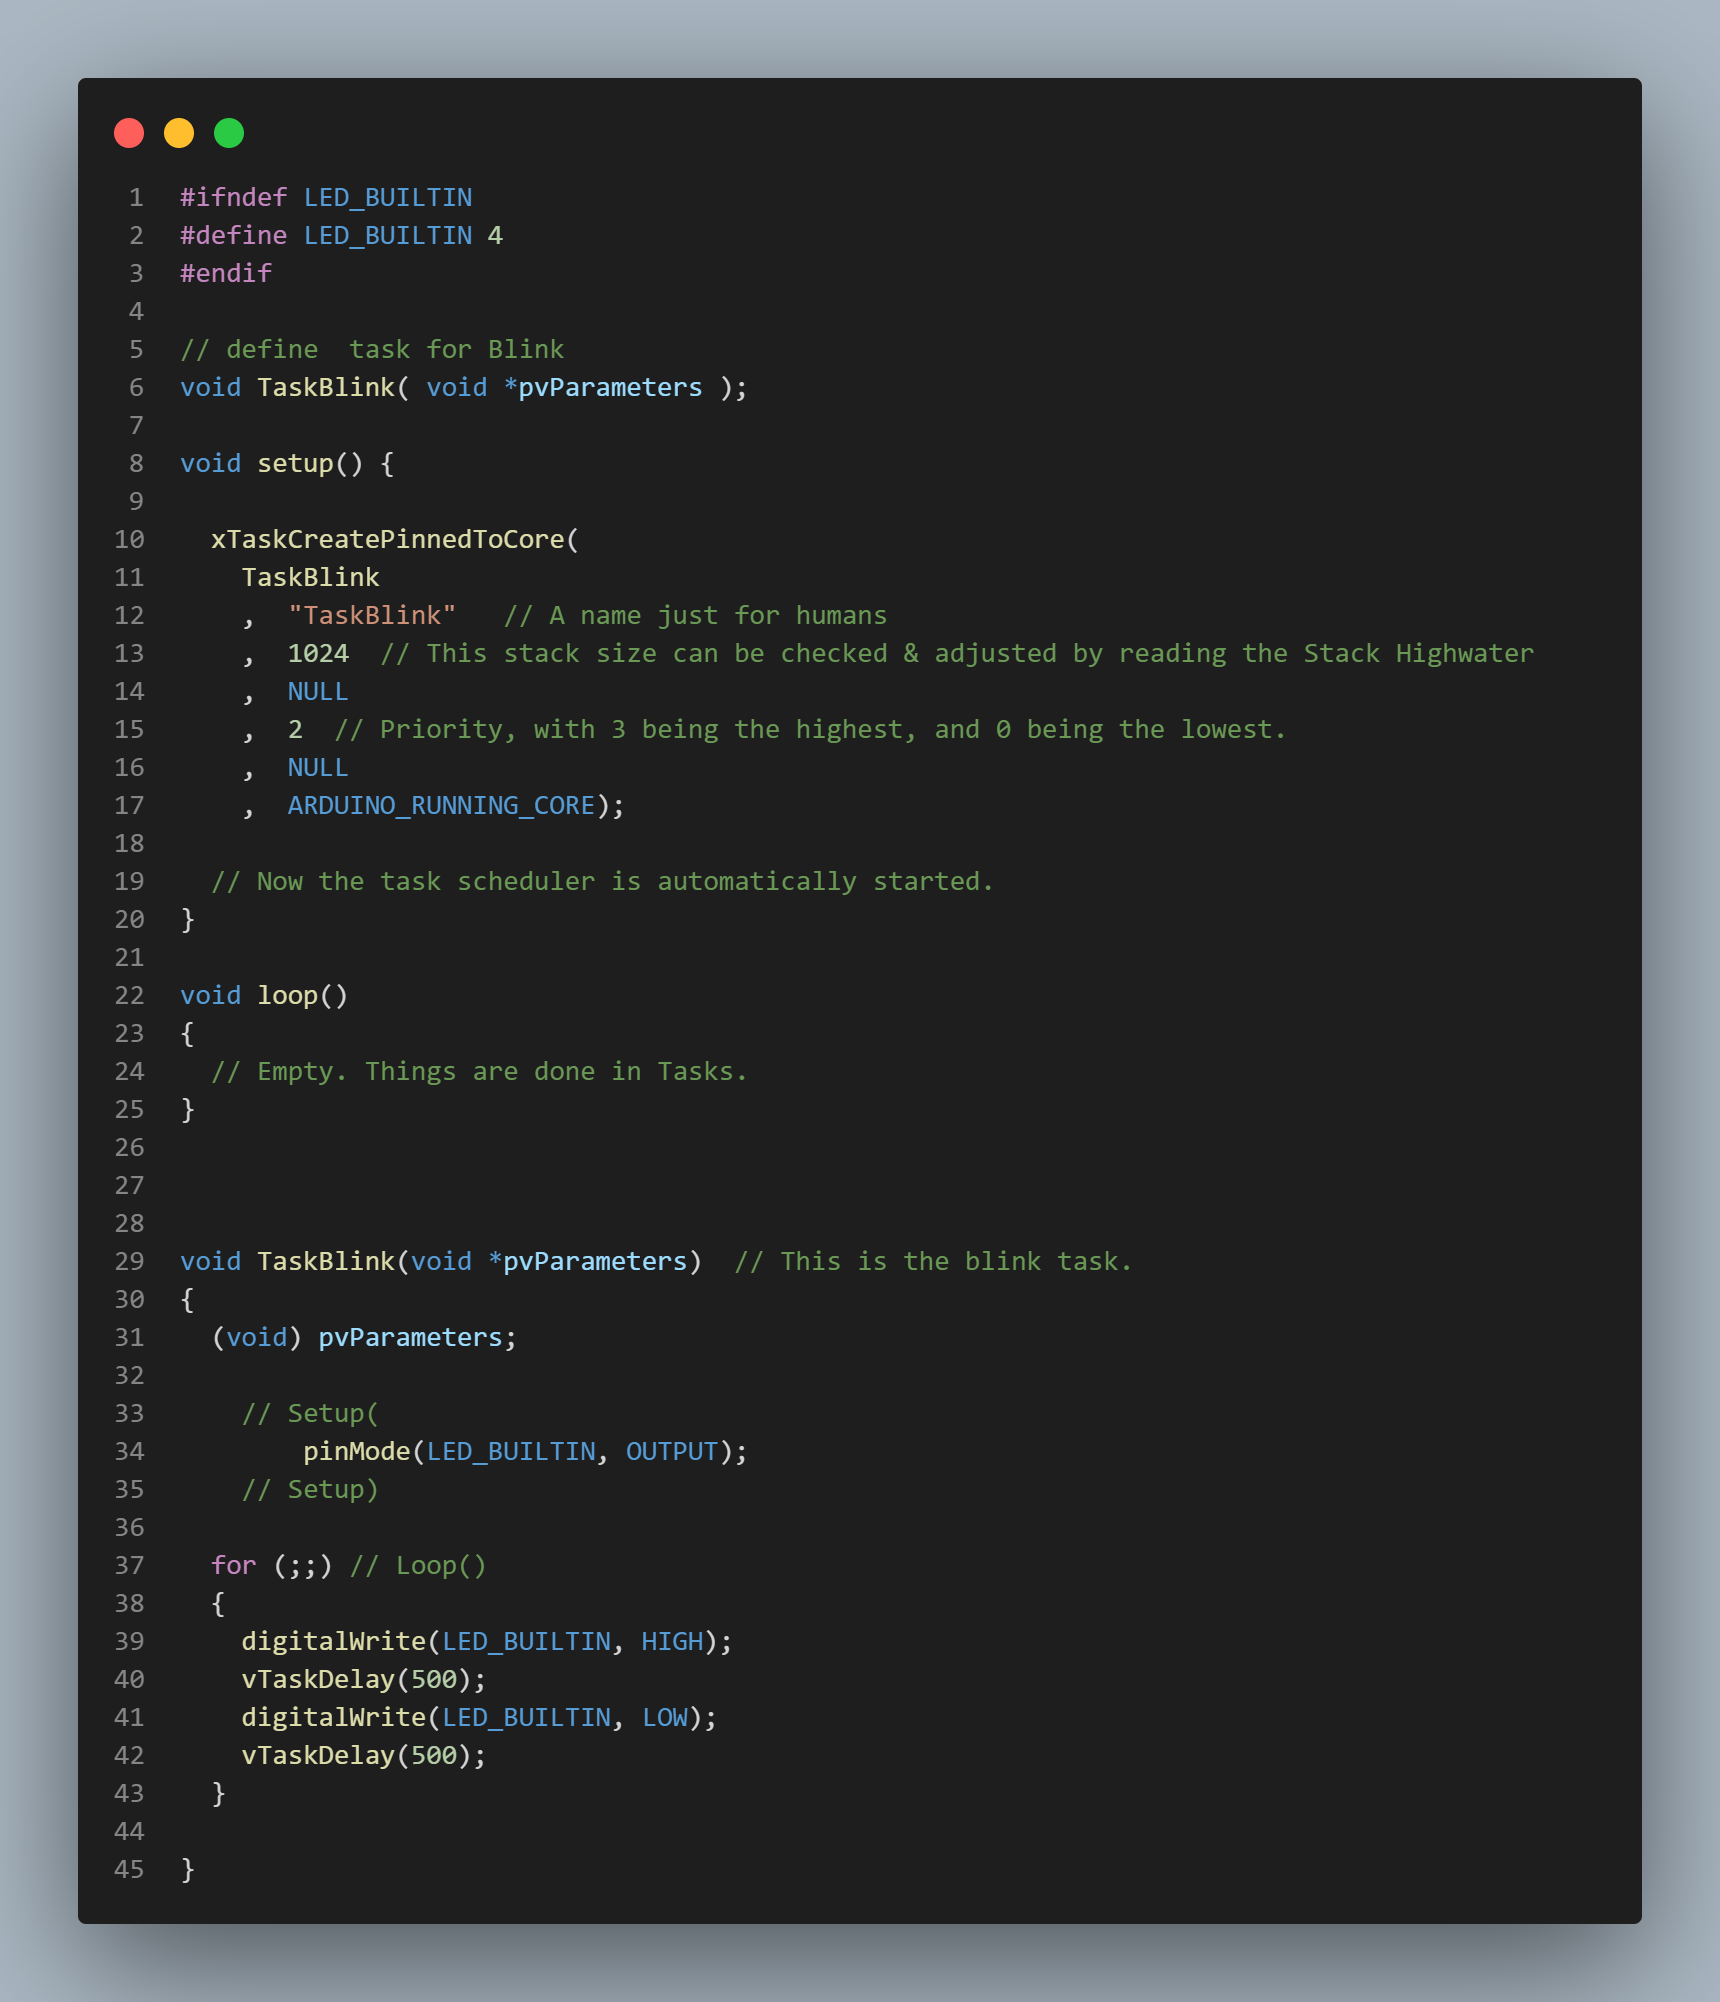Select the stack size value 1024

[318, 654]
